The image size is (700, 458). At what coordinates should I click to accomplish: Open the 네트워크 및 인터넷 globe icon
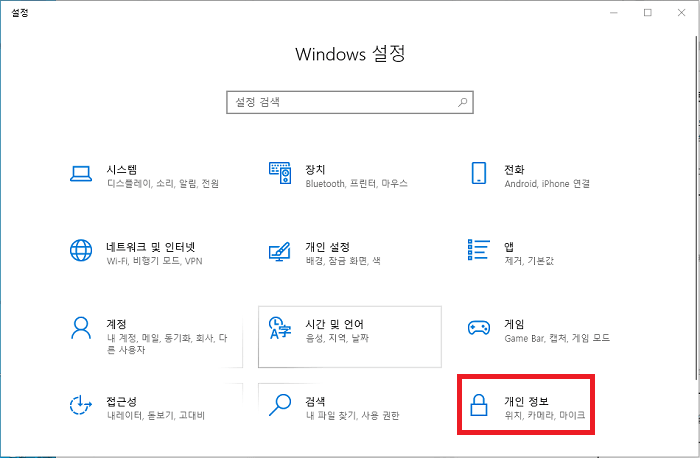point(81,250)
